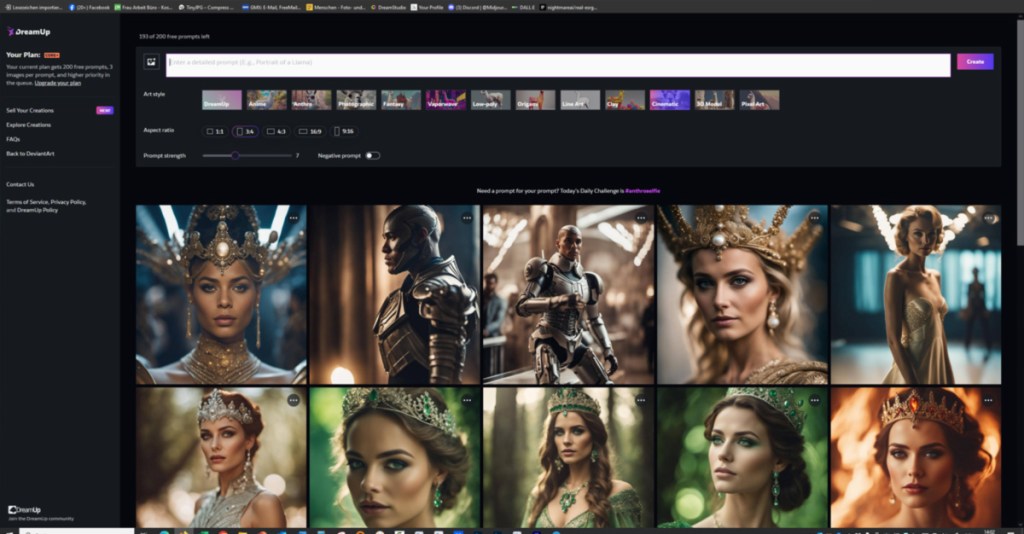Select the 16:9 aspect ratio option
This screenshot has width=1024, height=534.
(310, 131)
